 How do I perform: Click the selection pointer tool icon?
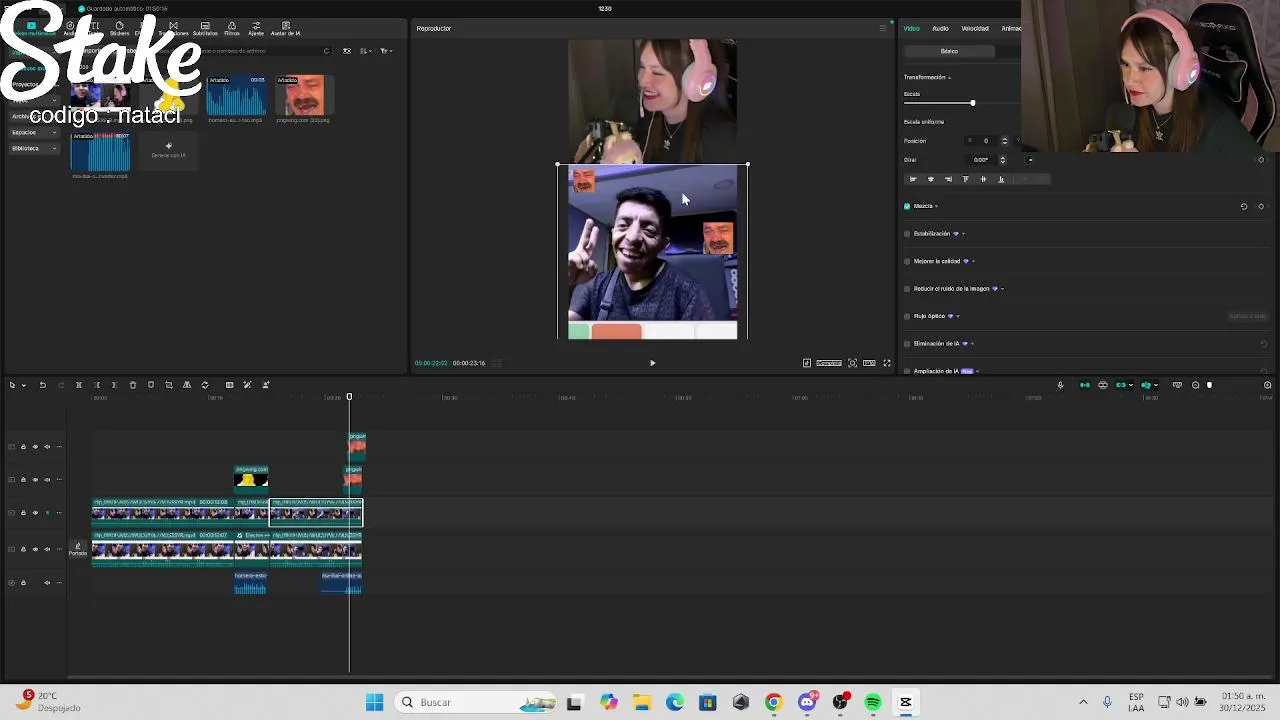pyautogui.click(x=12, y=385)
